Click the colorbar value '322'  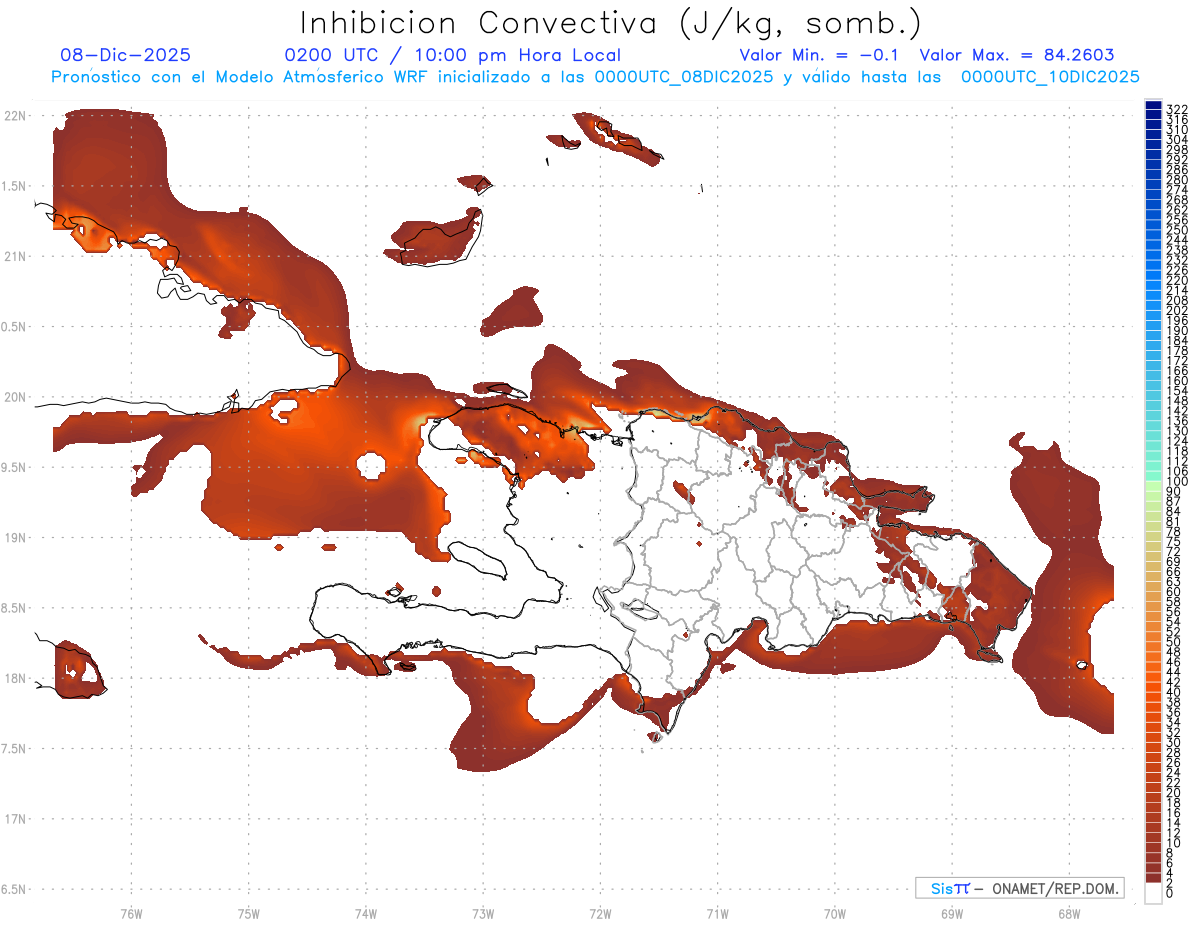[x=1177, y=109]
